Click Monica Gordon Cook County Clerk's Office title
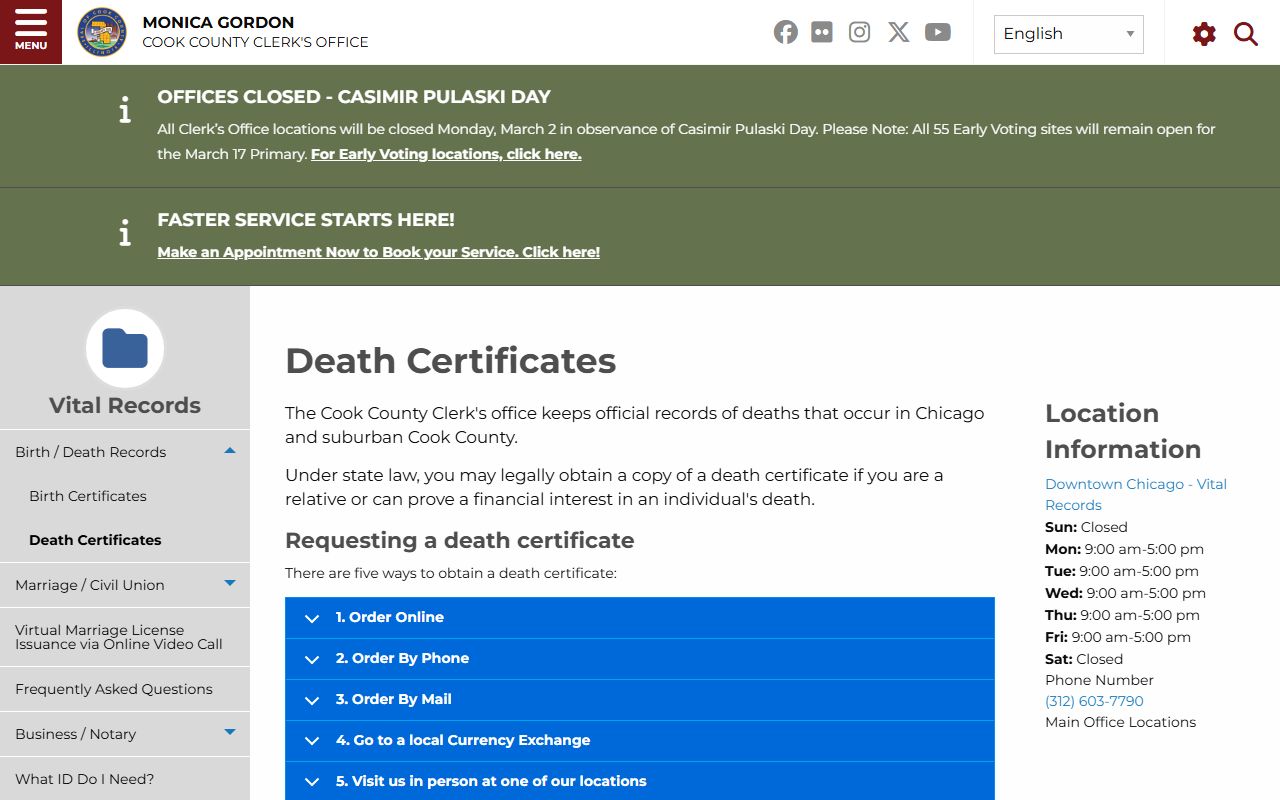Viewport: 1280px width, 800px height. (x=255, y=32)
